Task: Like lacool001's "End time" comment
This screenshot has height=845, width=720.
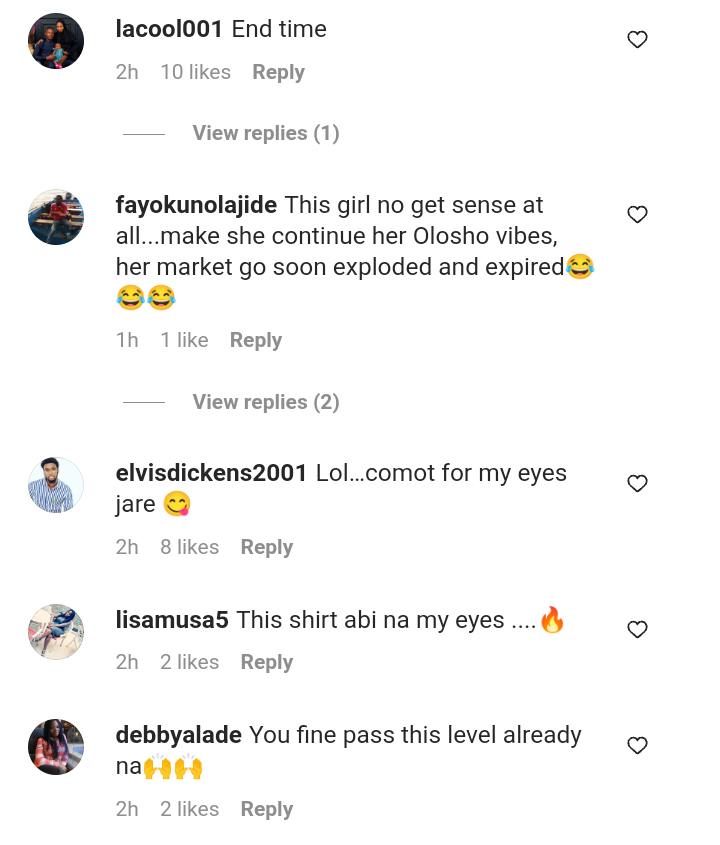Action: point(637,40)
